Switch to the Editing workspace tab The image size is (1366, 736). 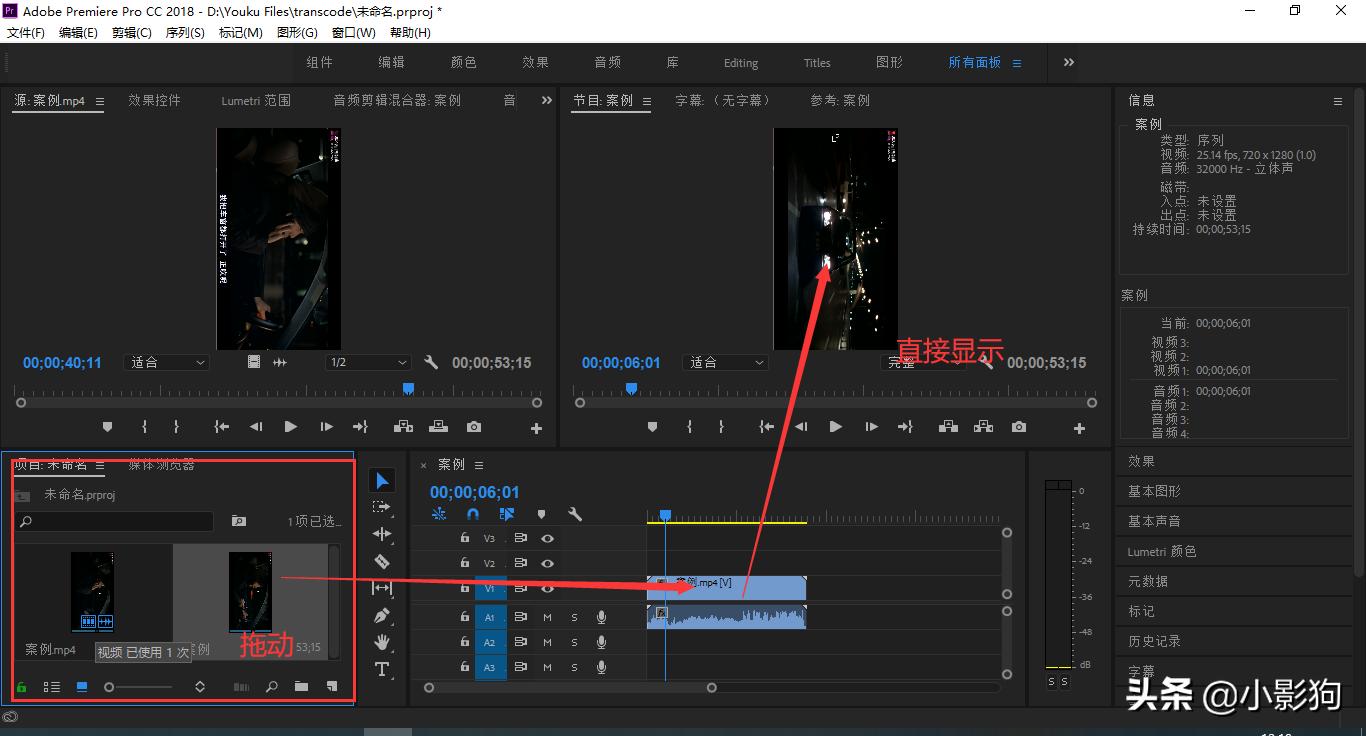coord(740,62)
